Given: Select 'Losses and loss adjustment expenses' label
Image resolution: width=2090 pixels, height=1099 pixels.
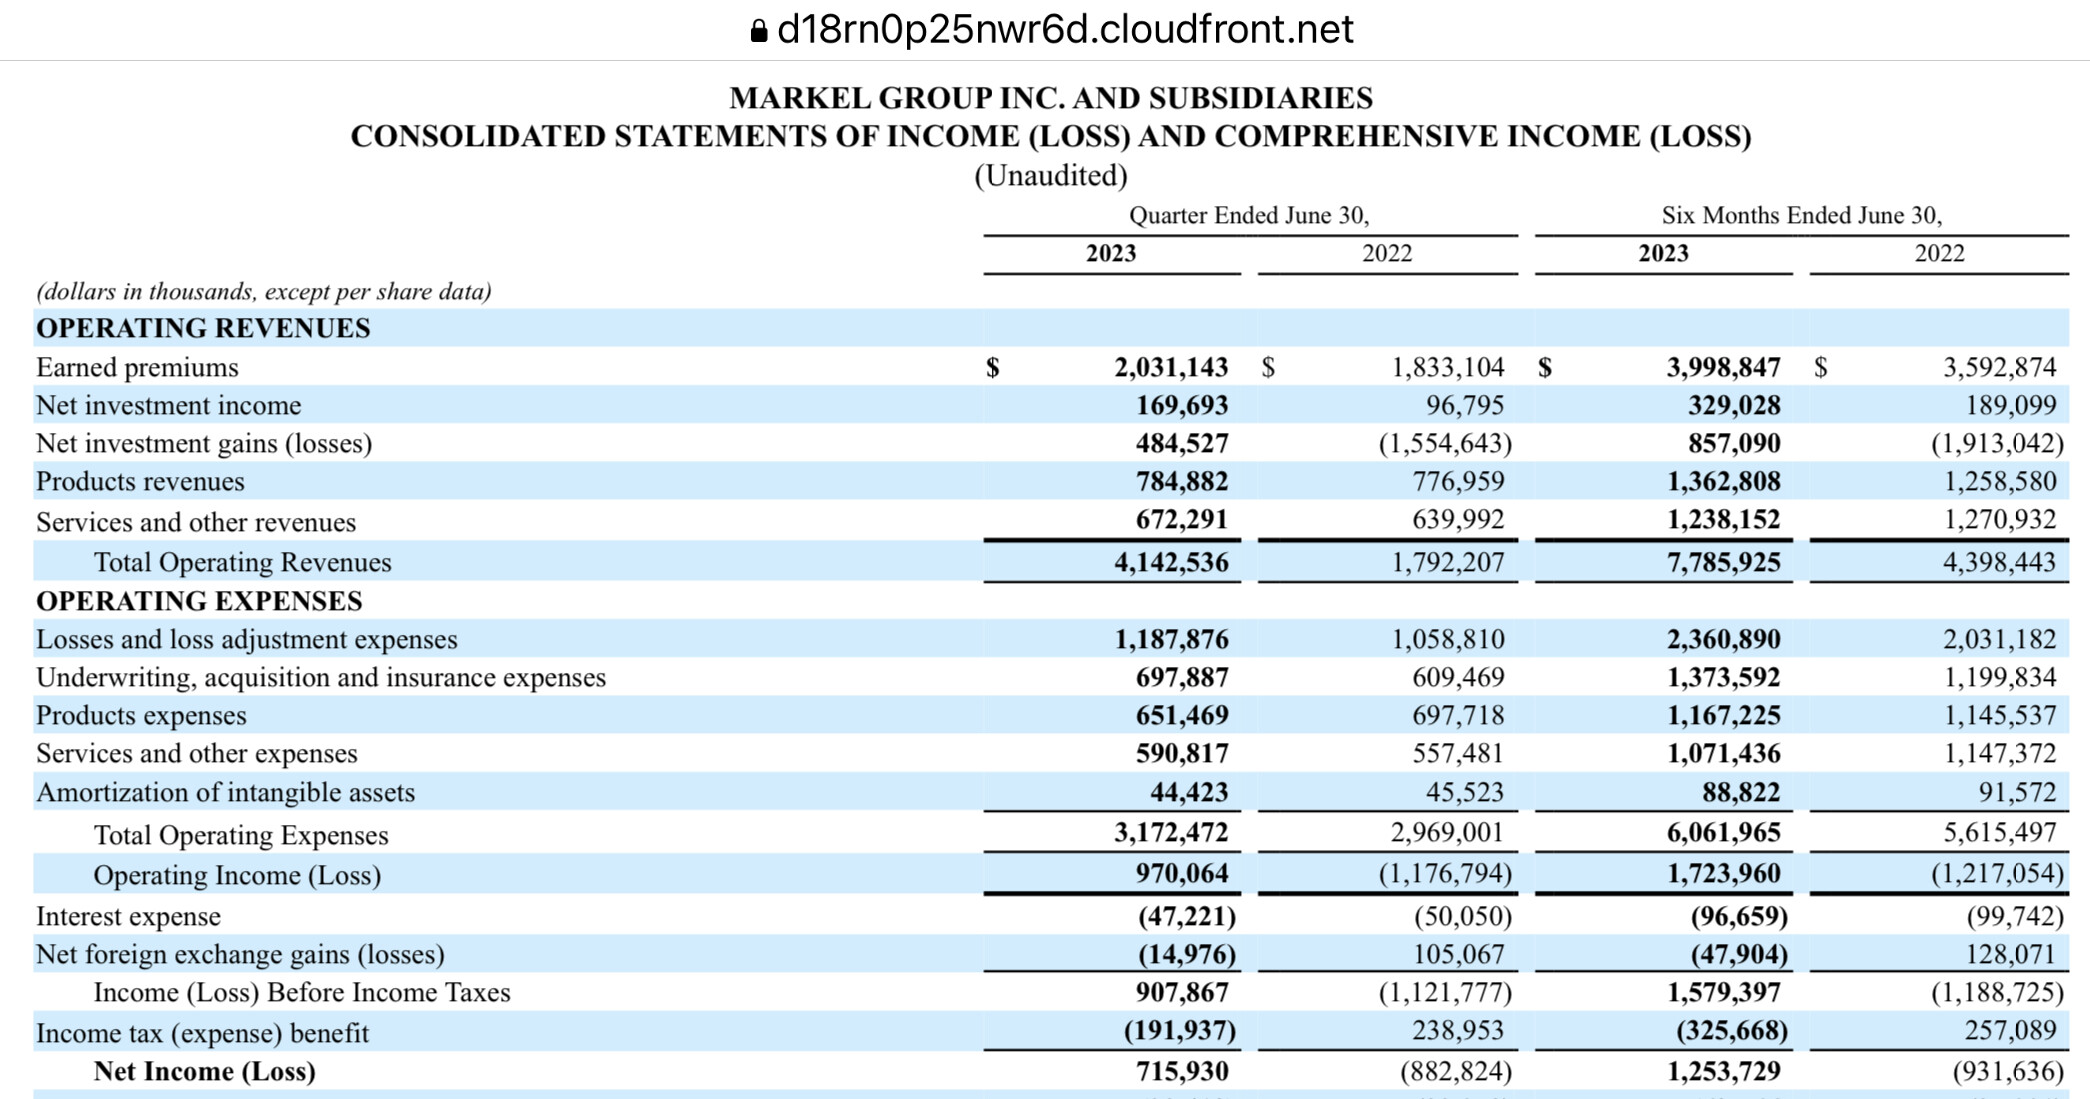Looking at the screenshot, I should point(247,640).
